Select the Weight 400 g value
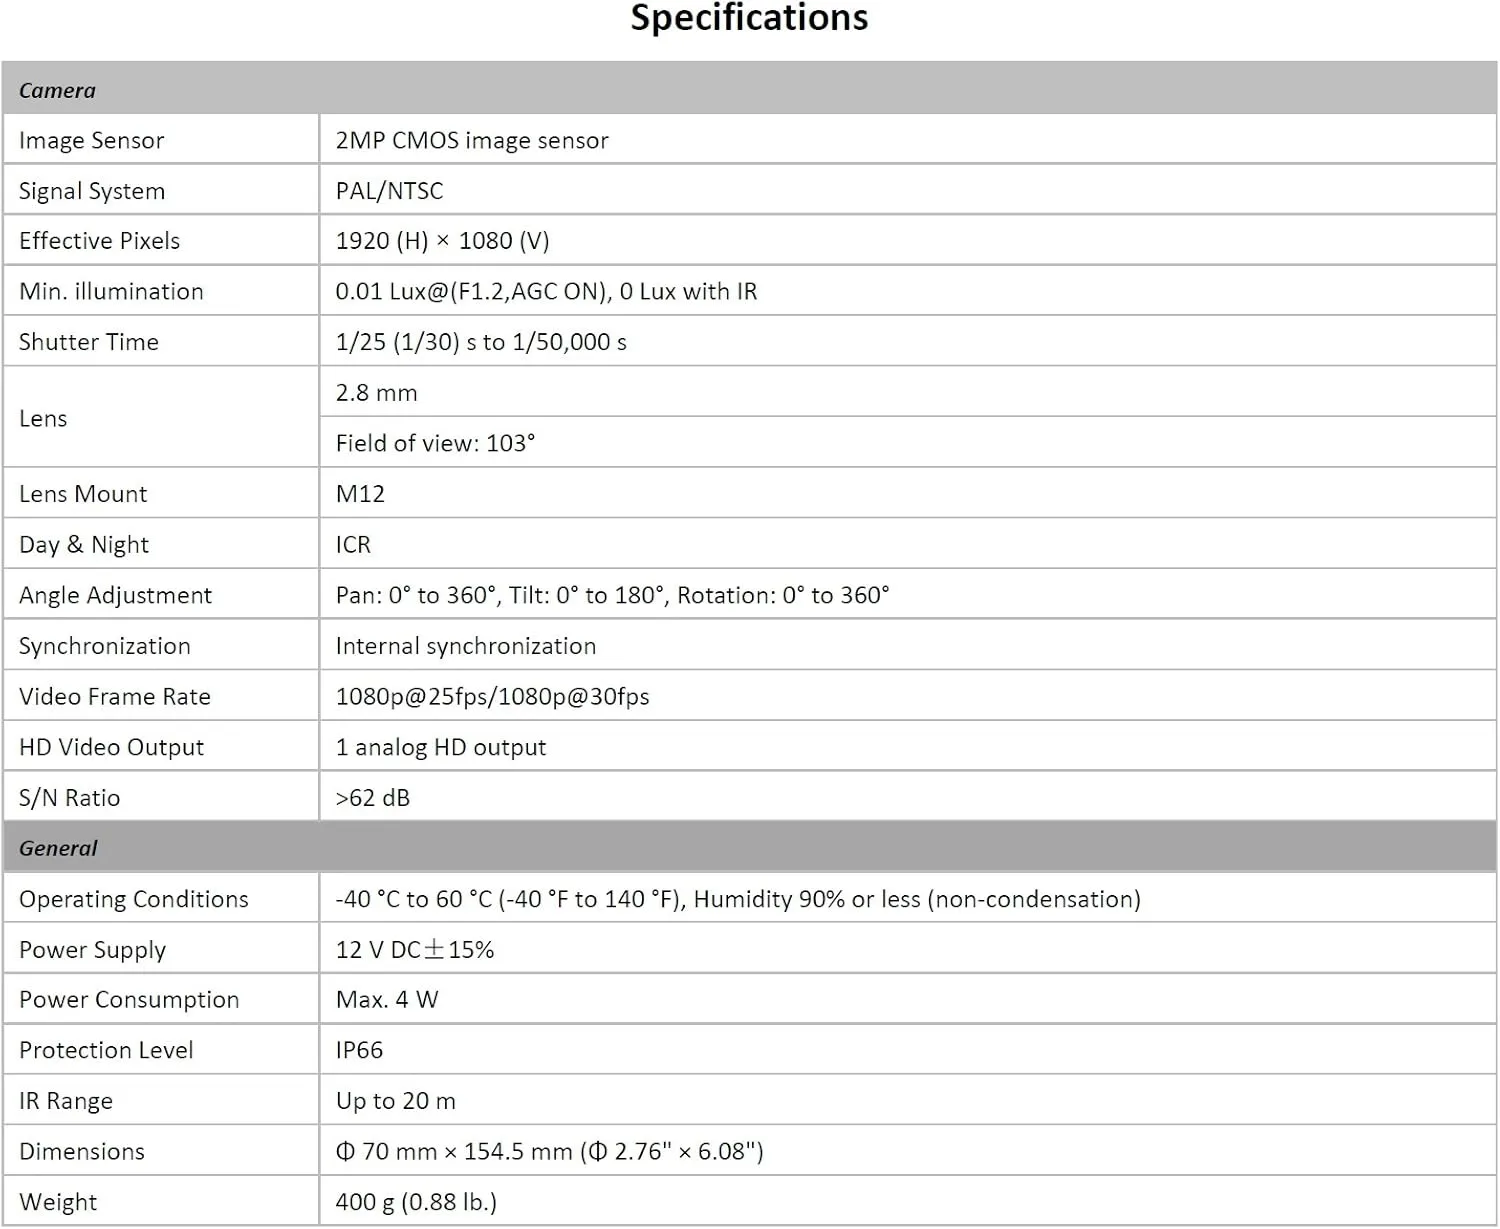The width and height of the screenshot is (1500, 1229). (x=416, y=1201)
